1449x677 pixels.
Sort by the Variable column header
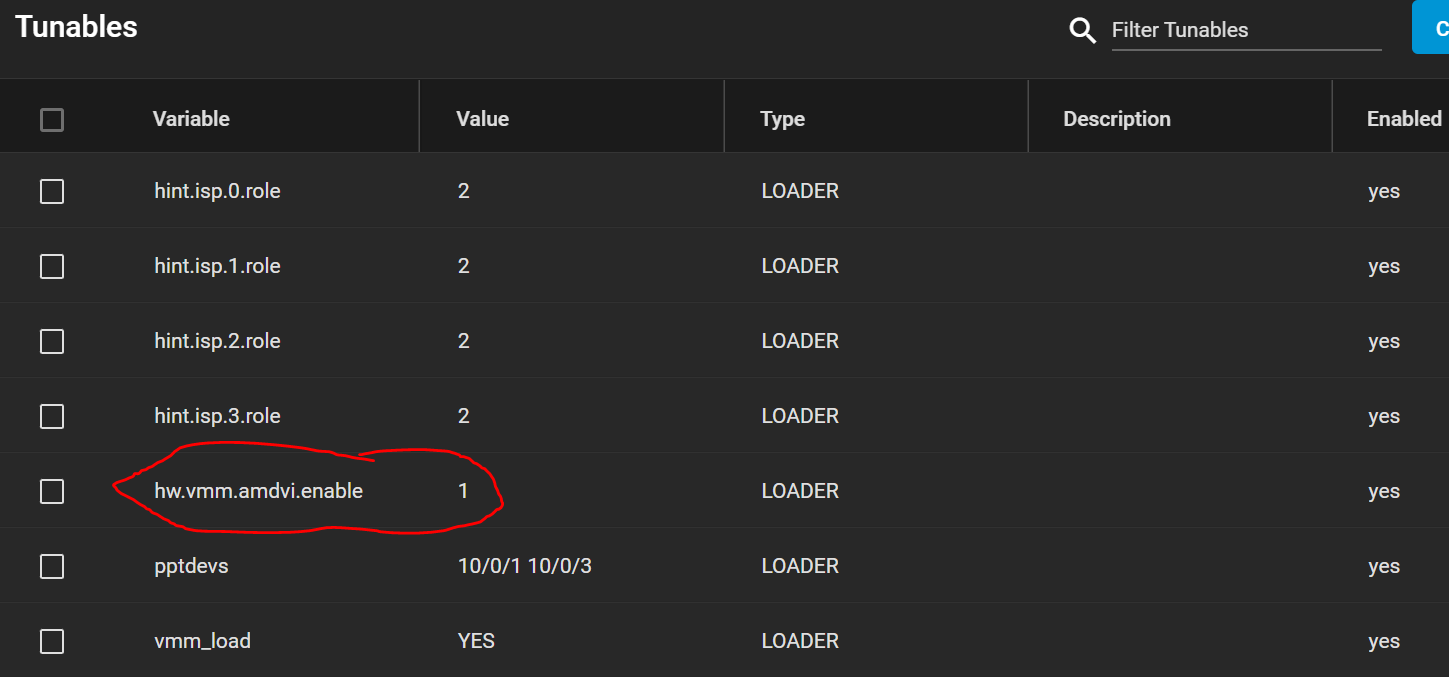point(191,119)
